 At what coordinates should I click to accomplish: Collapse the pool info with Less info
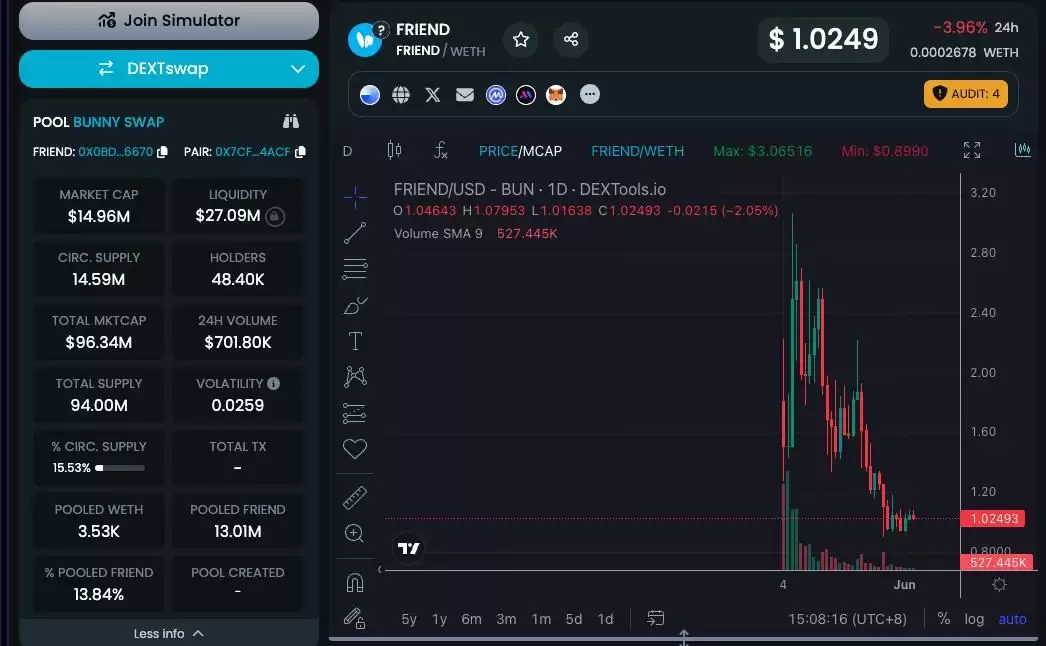(x=168, y=632)
